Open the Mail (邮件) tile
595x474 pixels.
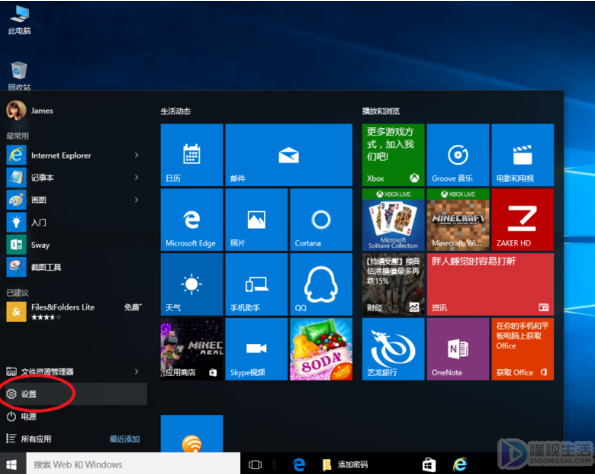tap(289, 155)
